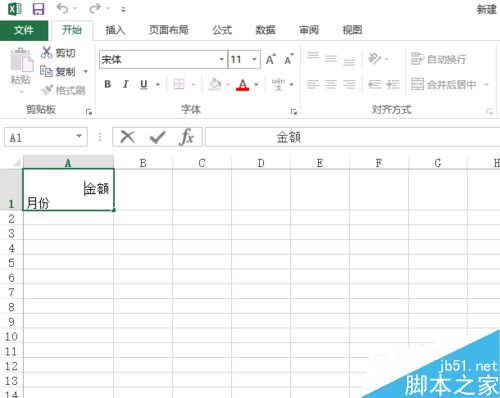Screen dimensions: 500x398
Task: Click the fill color paint bucket
Action: pos(215,84)
